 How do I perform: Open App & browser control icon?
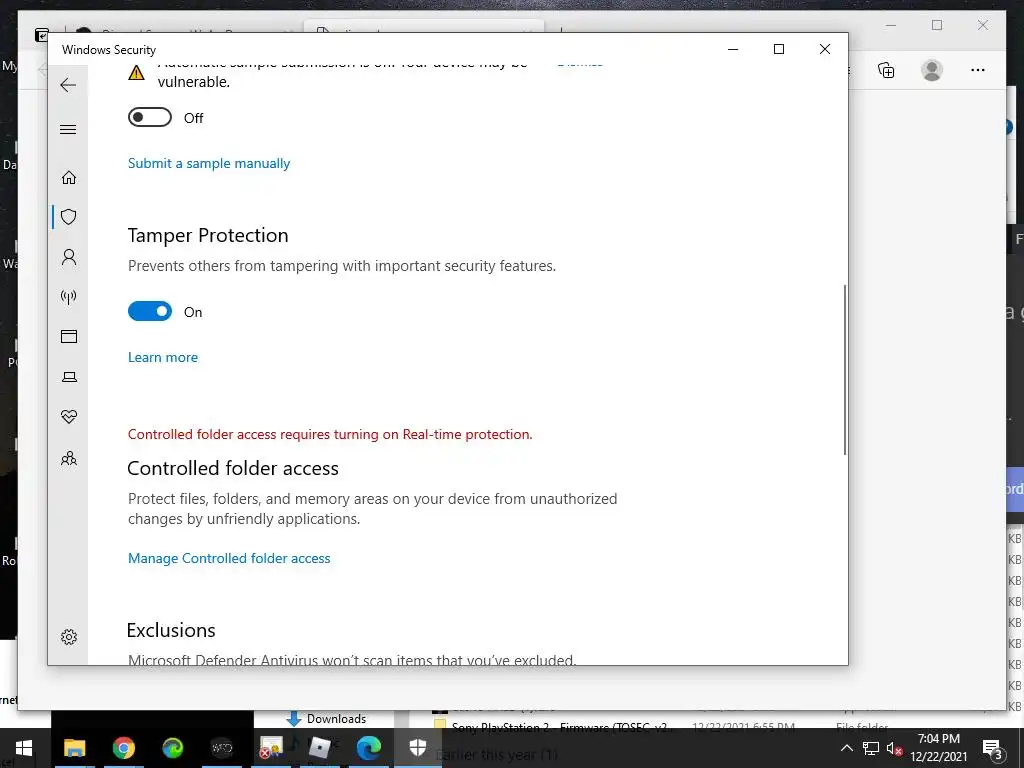(69, 336)
